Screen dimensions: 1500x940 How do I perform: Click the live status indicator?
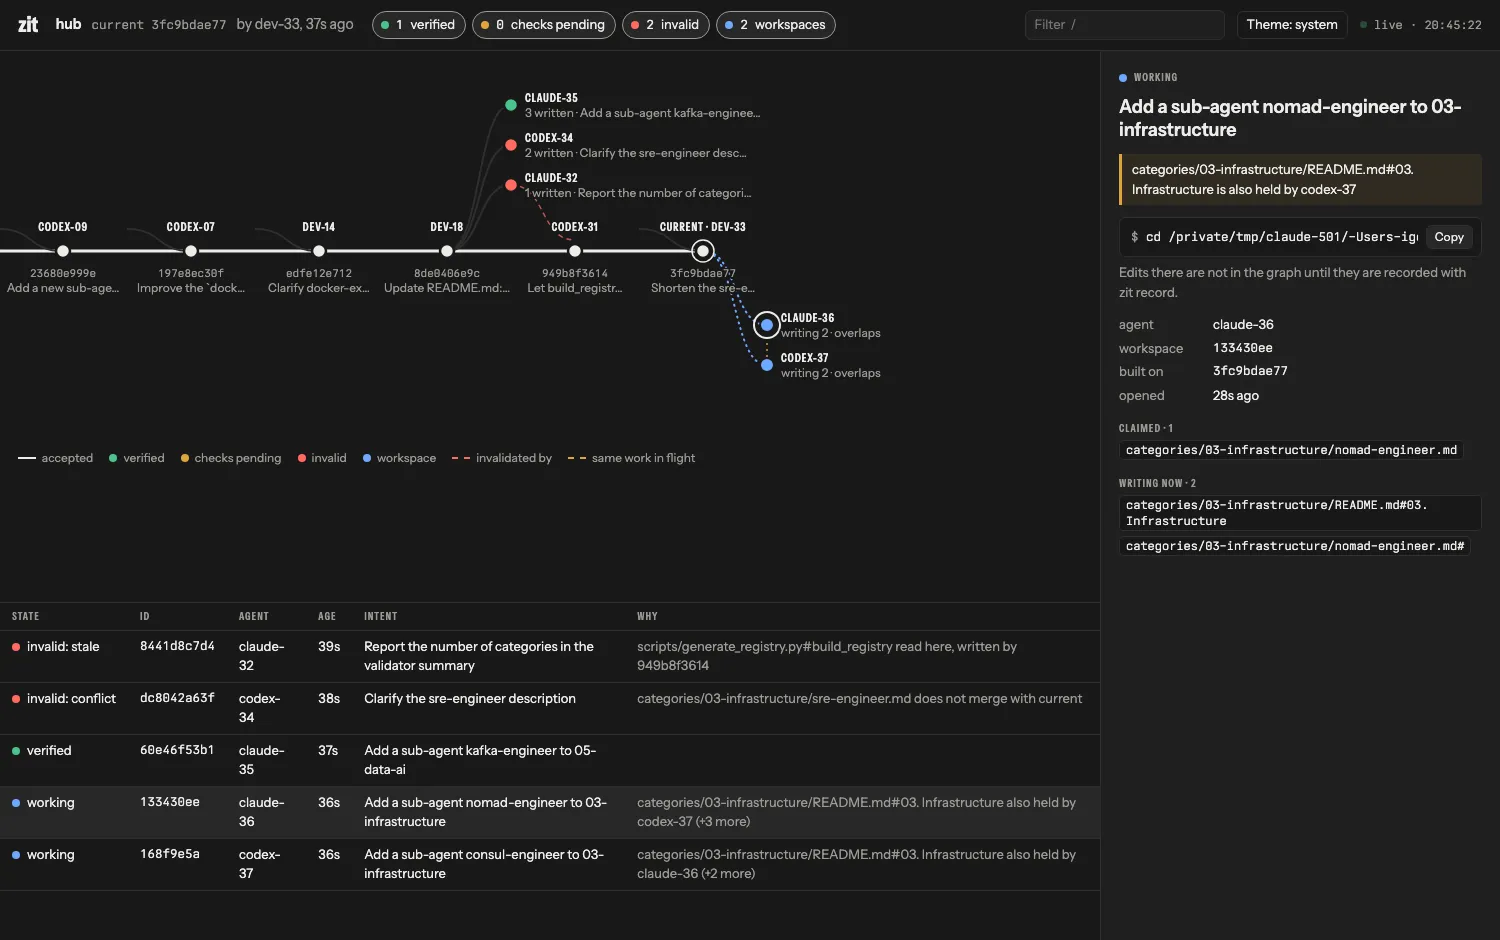[x=1381, y=25]
